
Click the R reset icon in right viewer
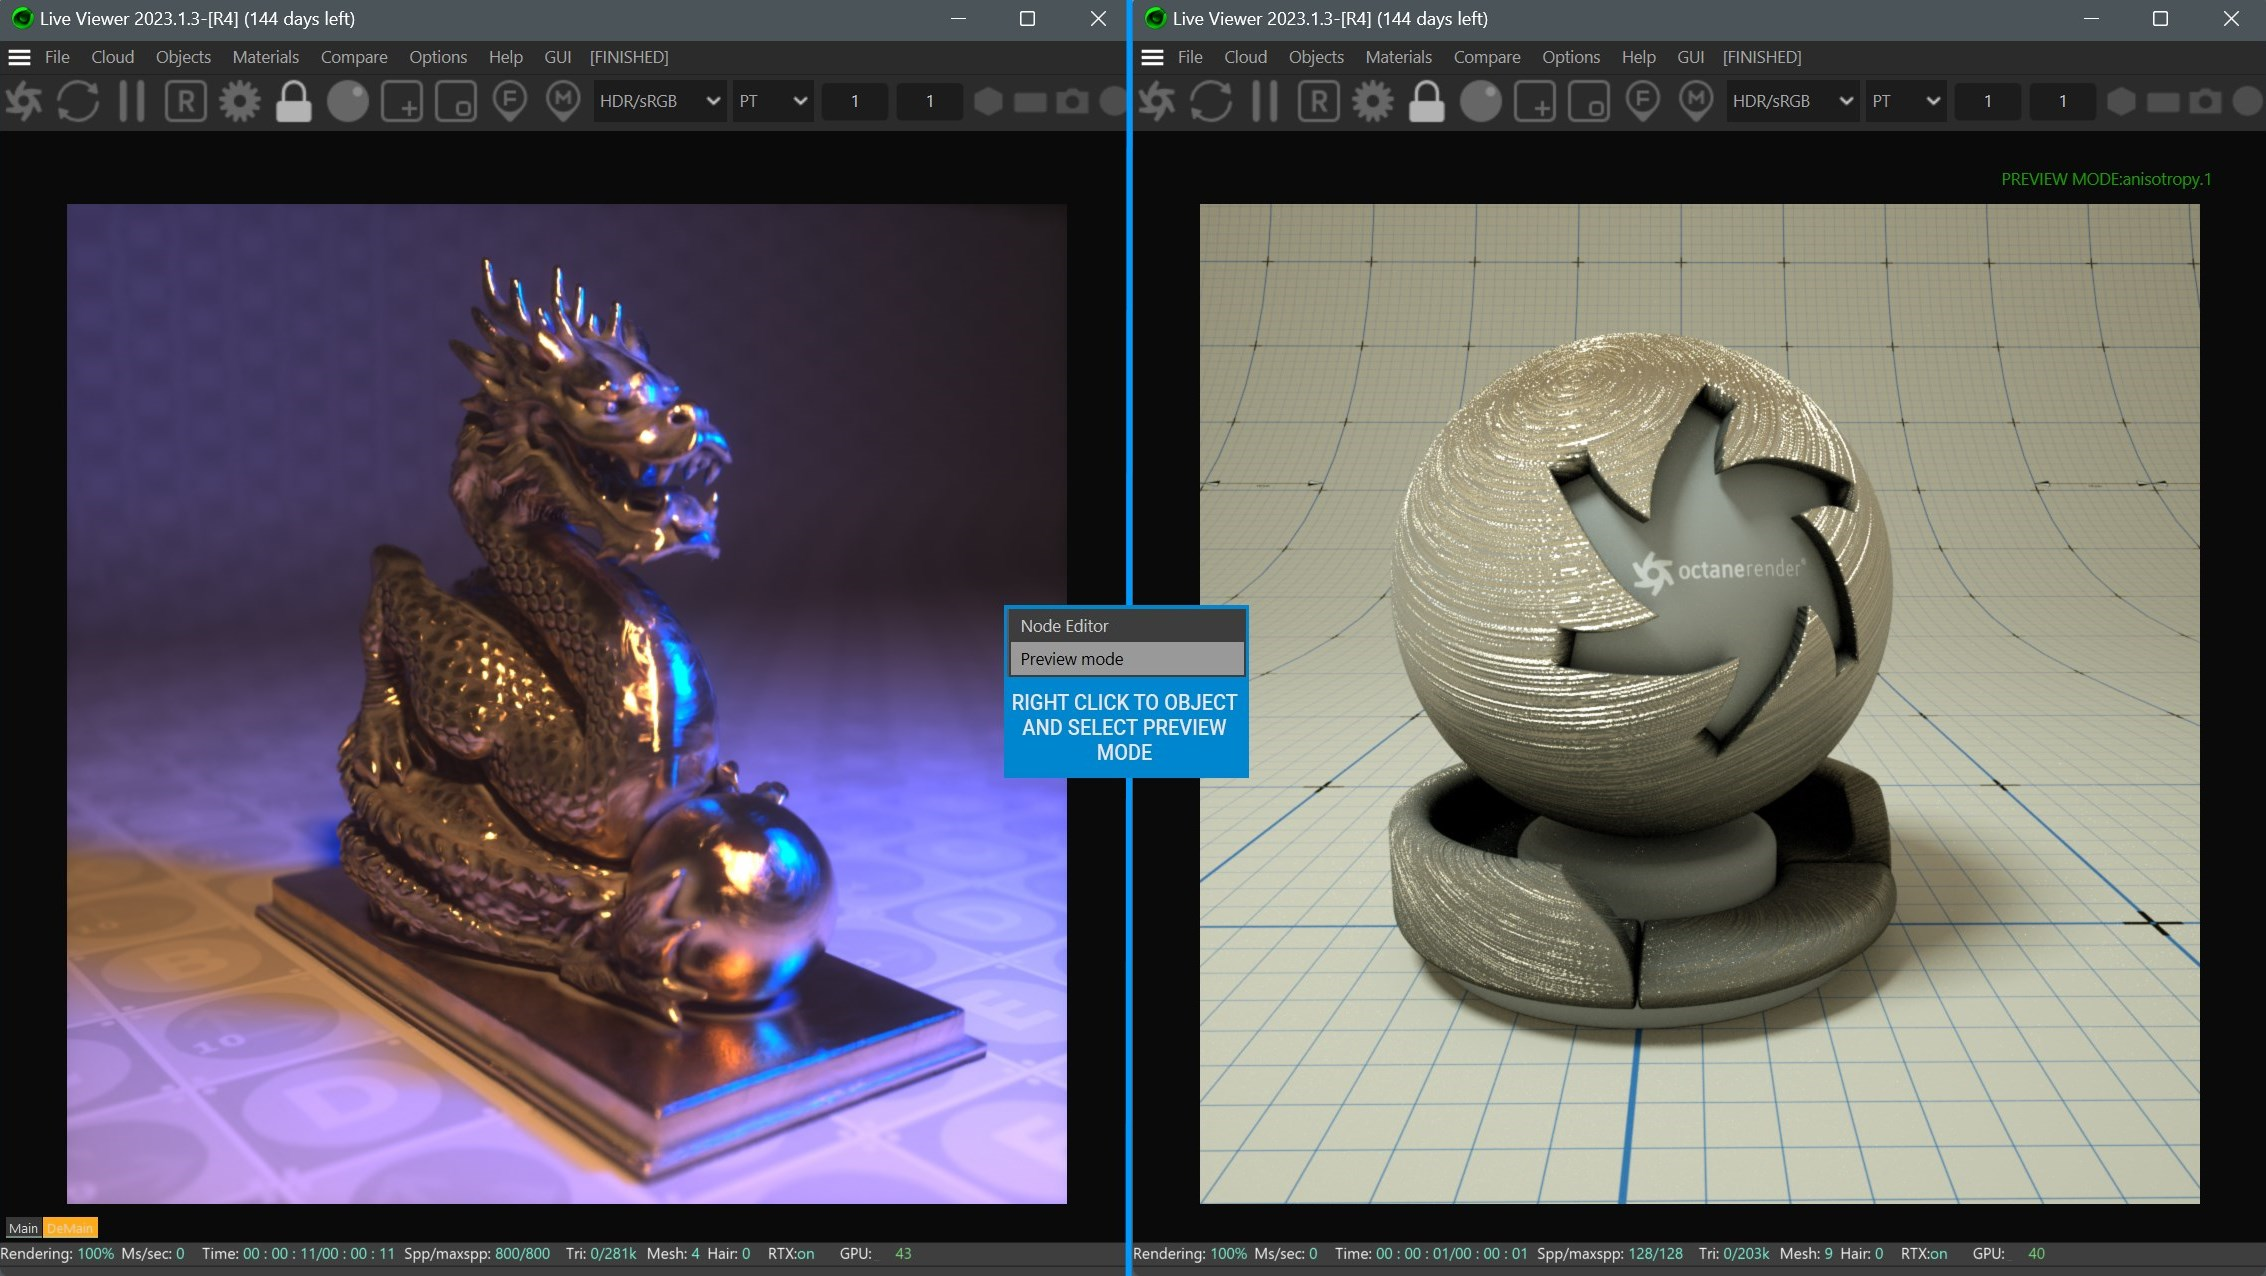coord(1318,101)
